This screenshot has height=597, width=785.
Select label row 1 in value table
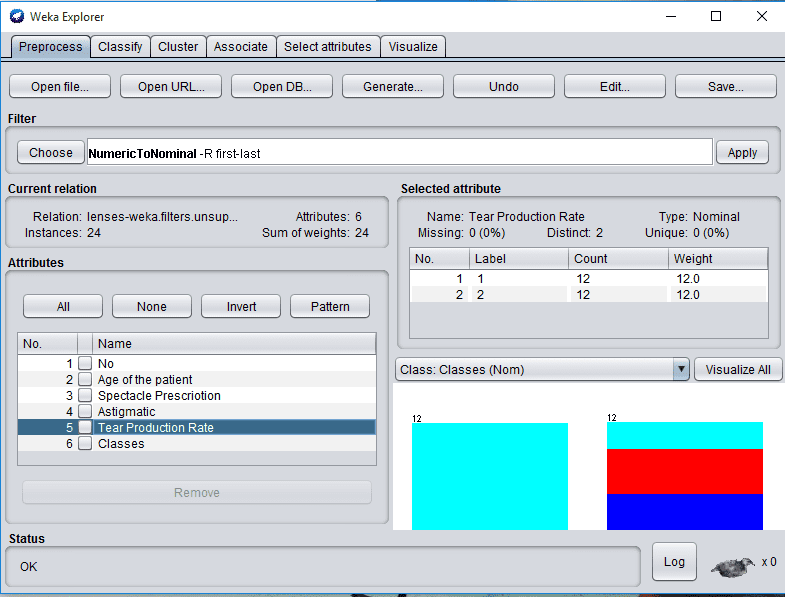point(589,278)
